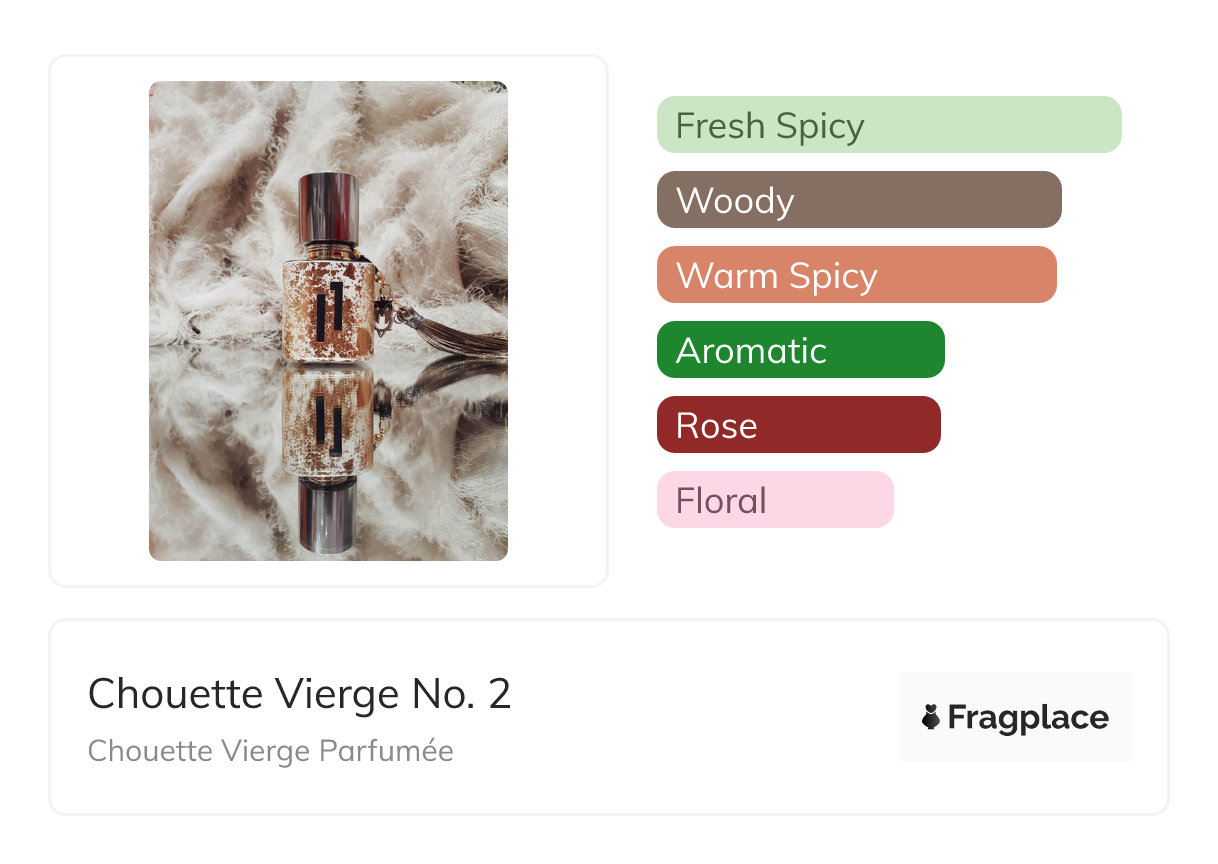The height and width of the screenshot is (864, 1218).
Task: Click the pink Floral accord bar
Action: [x=774, y=500]
